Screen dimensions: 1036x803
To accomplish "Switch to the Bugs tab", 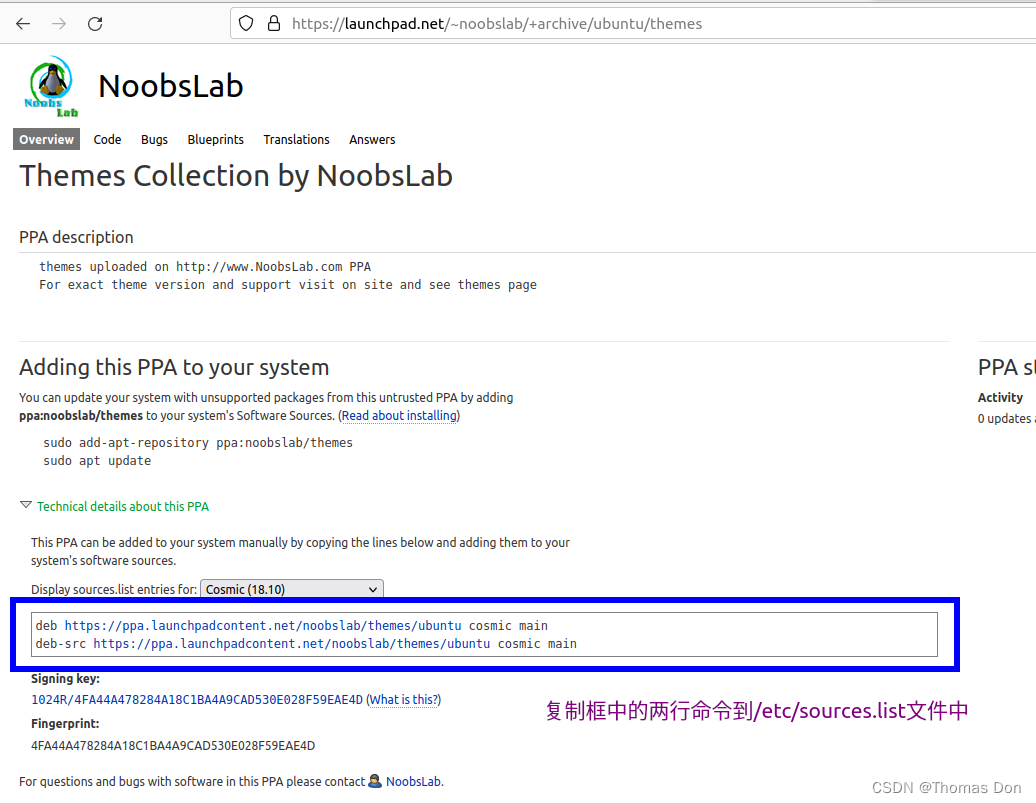I will (154, 139).
